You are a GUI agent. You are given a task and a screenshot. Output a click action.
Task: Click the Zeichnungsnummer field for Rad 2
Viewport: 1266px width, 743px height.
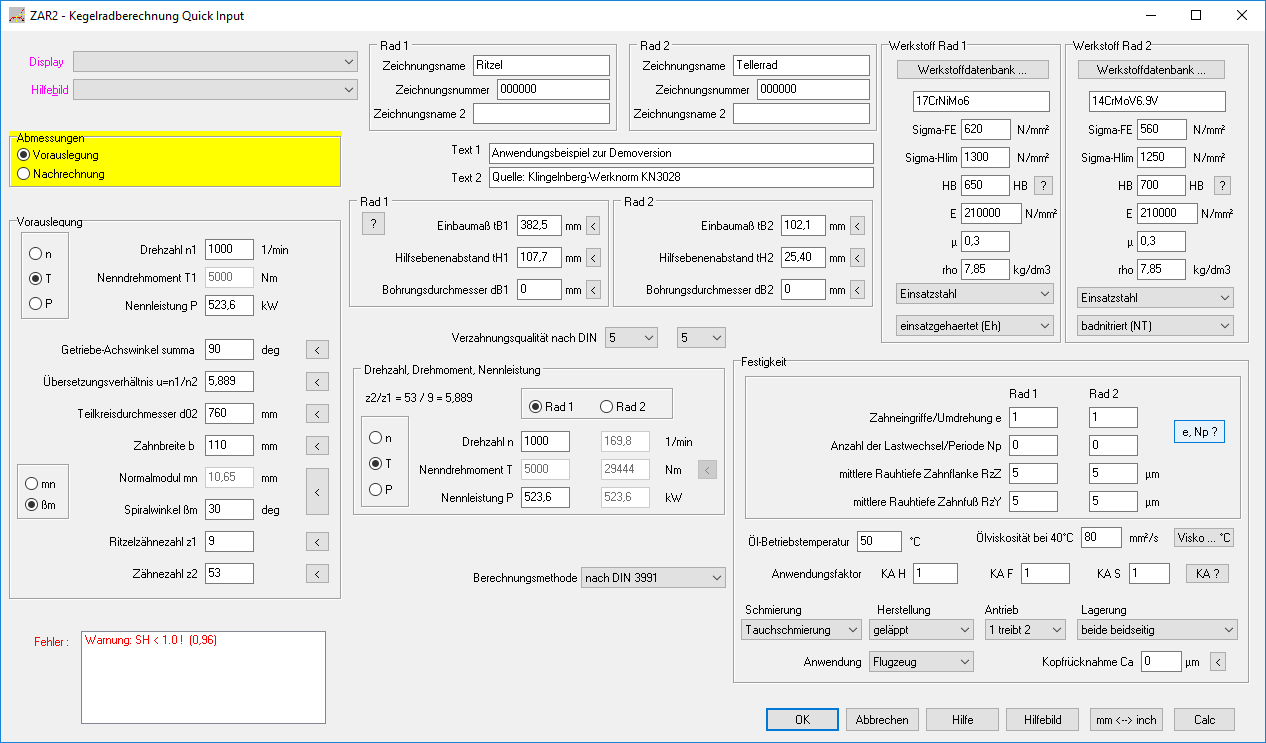click(813, 89)
